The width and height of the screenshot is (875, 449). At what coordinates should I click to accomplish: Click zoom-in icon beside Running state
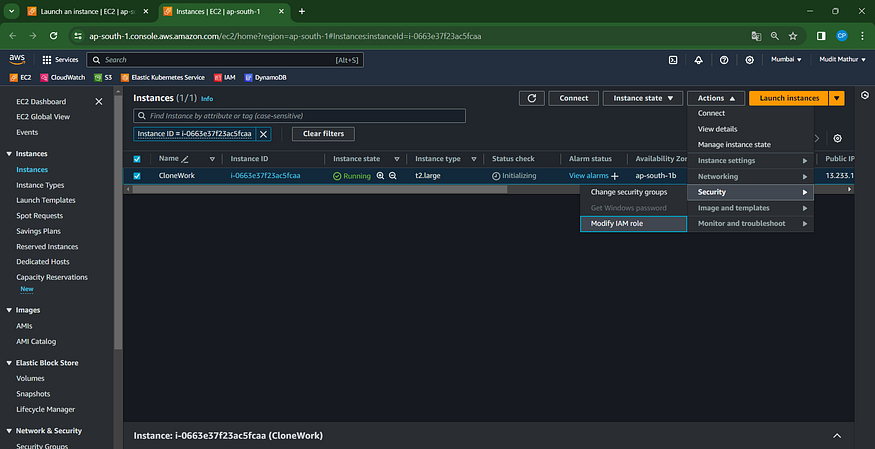tap(380, 176)
